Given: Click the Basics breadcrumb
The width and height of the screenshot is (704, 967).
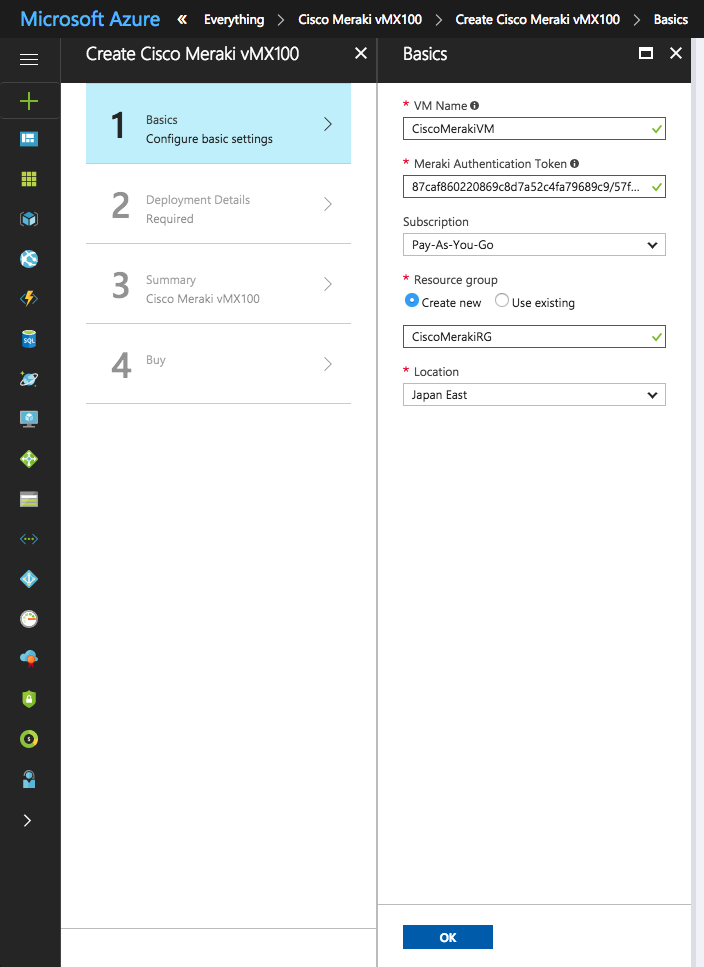Looking at the screenshot, I should (x=671, y=20).
